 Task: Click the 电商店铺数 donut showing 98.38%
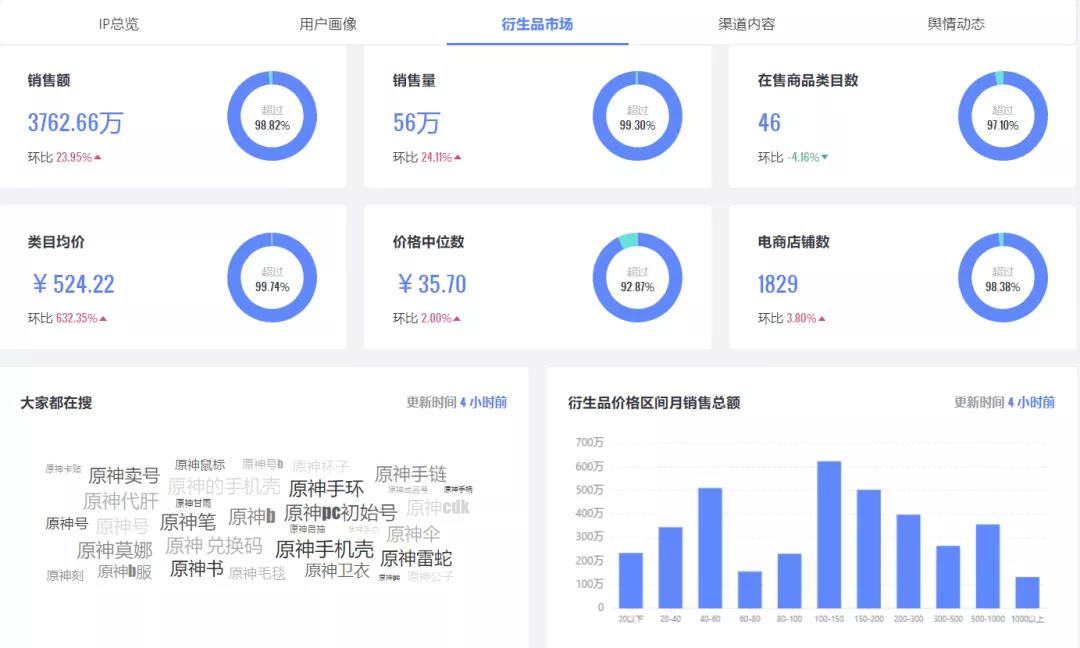(x=1003, y=278)
